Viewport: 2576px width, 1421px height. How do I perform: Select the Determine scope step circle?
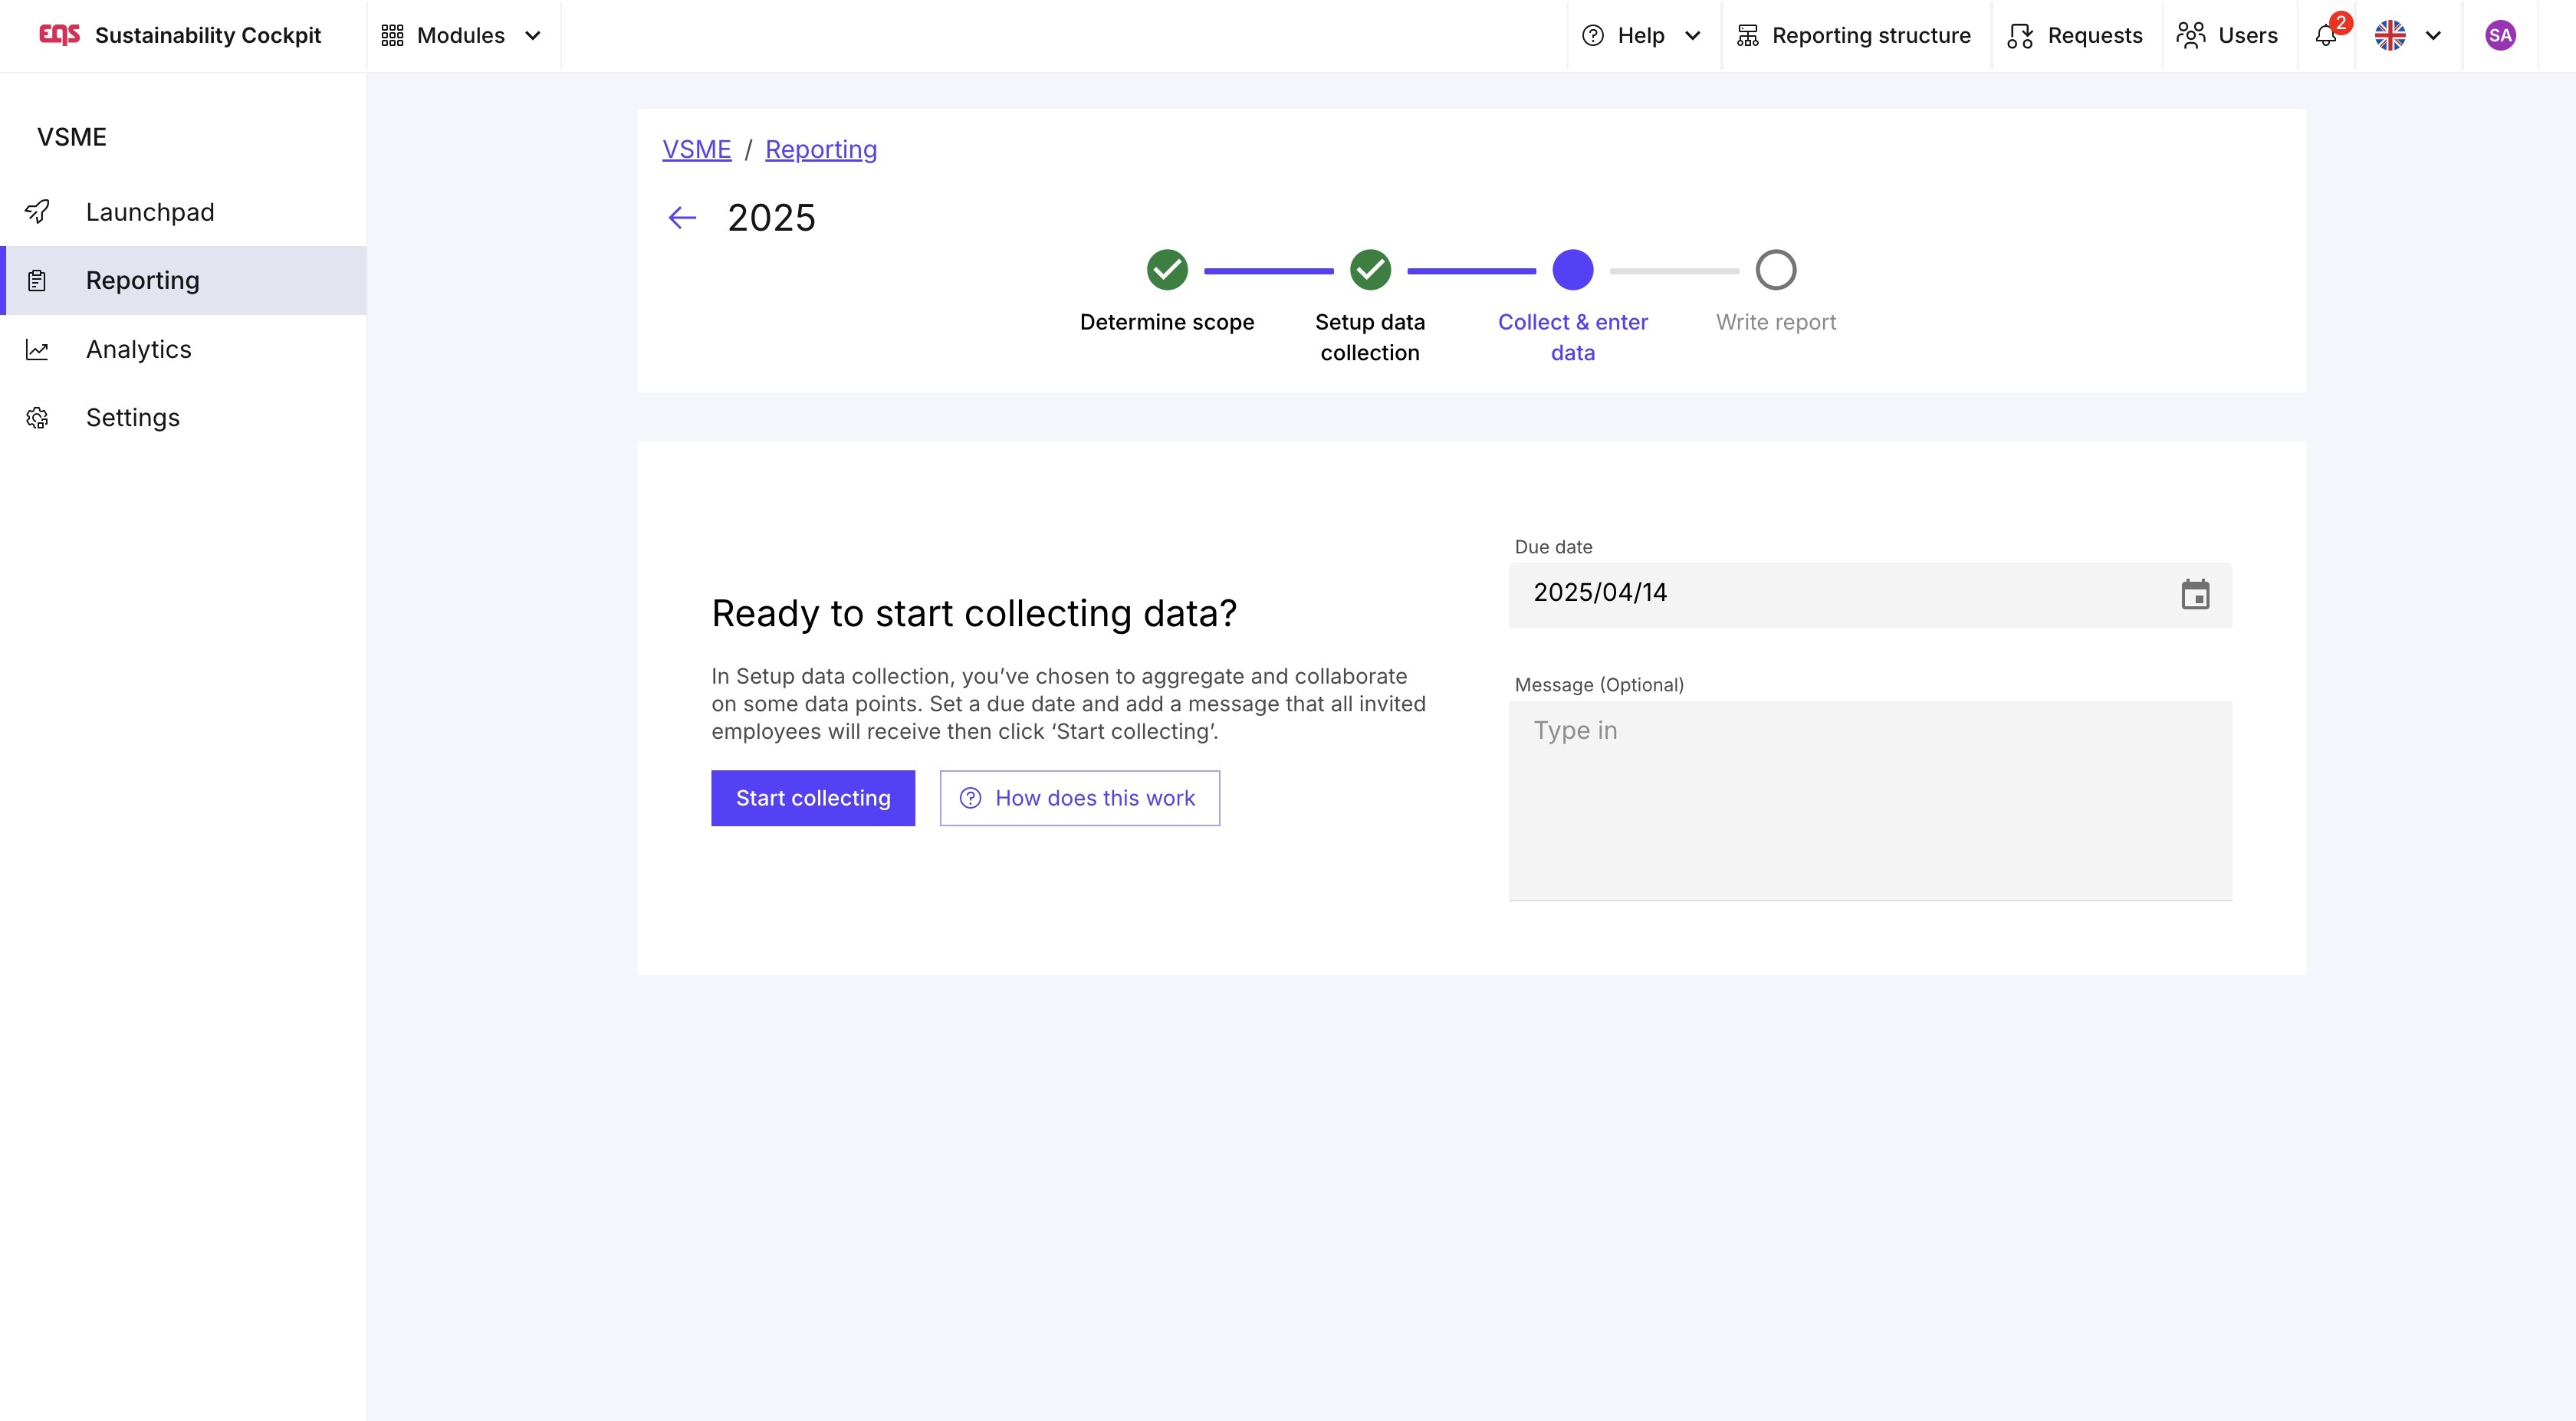pos(1166,270)
